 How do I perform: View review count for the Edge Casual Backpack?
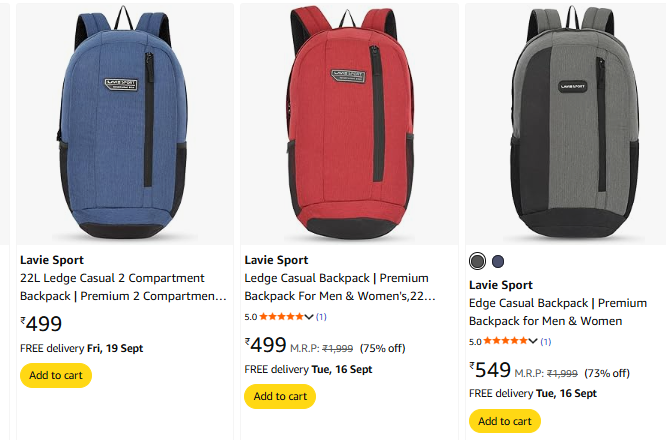coord(546,341)
